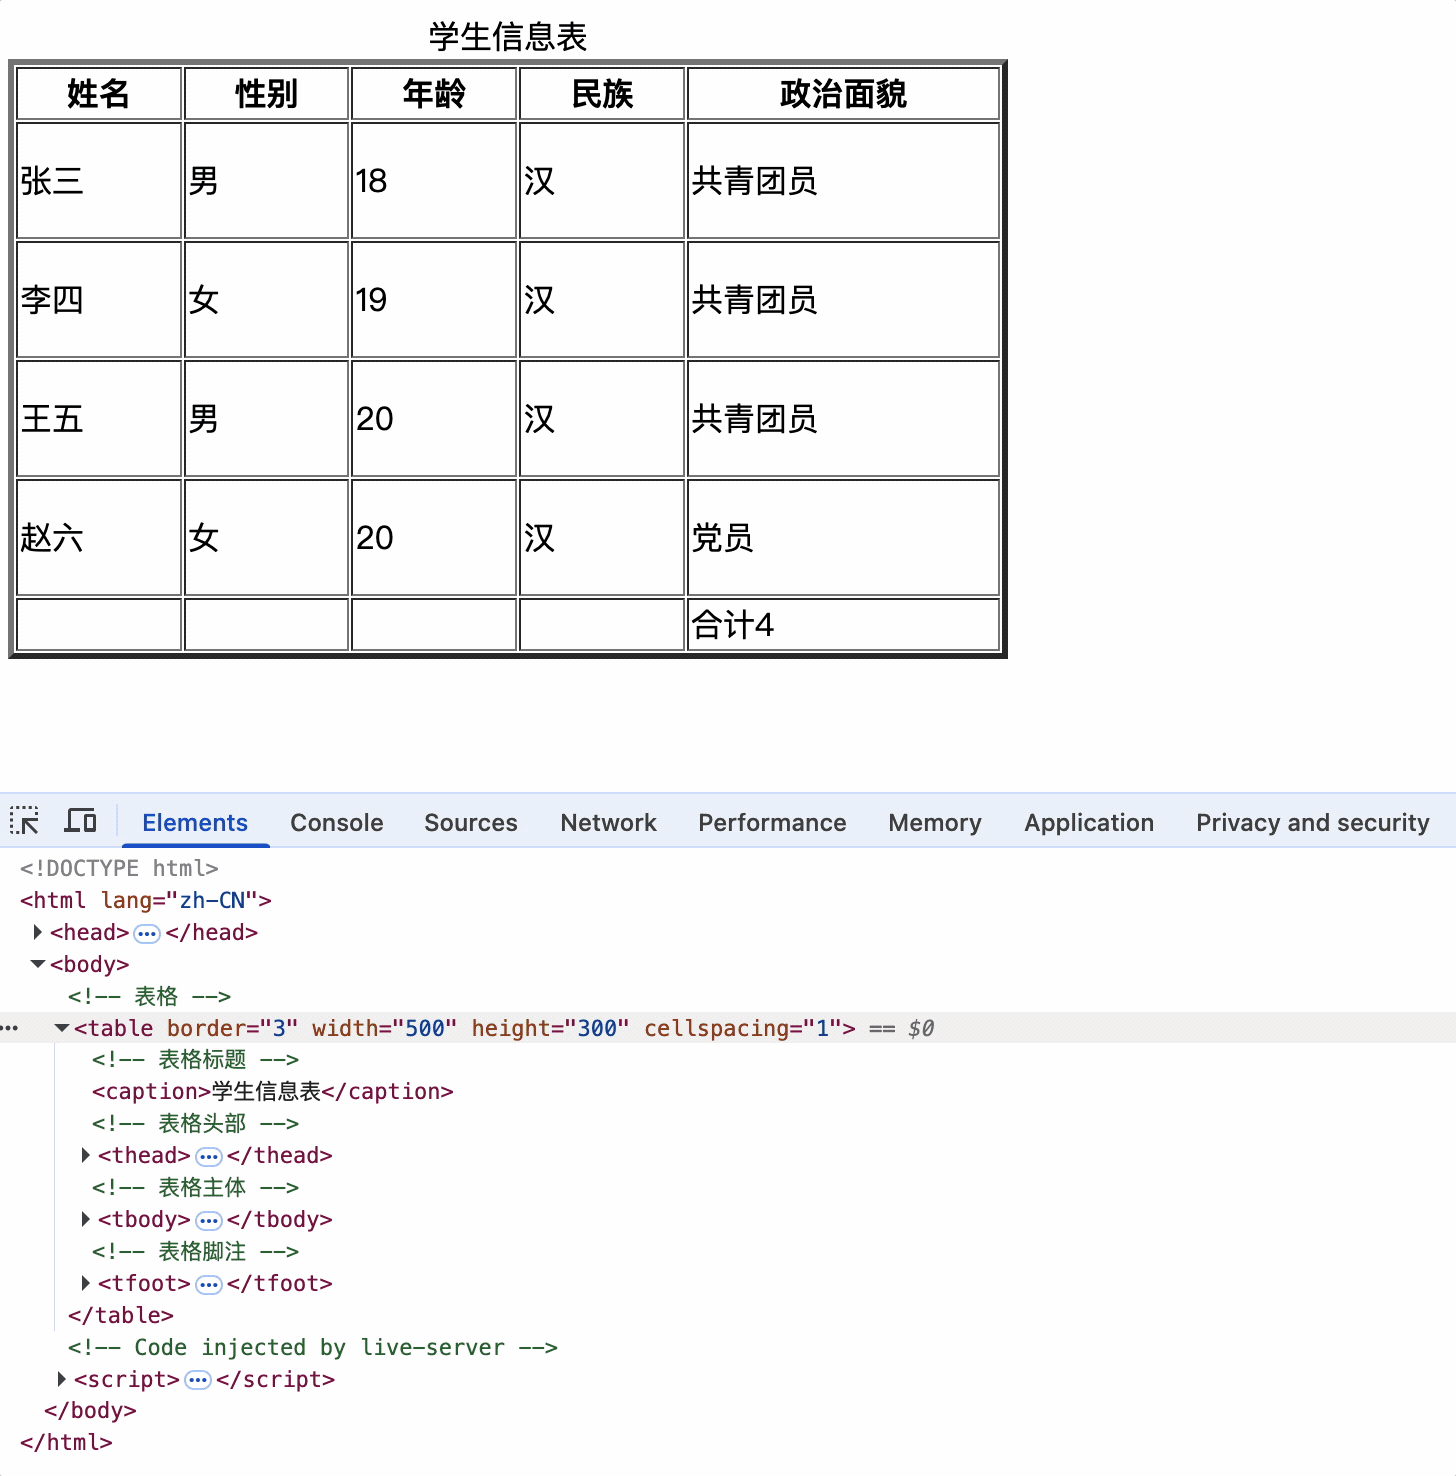Viewport: 1456px width, 1476px height.
Task: Click the "表格标题" comment line
Action: pos(195,1059)
